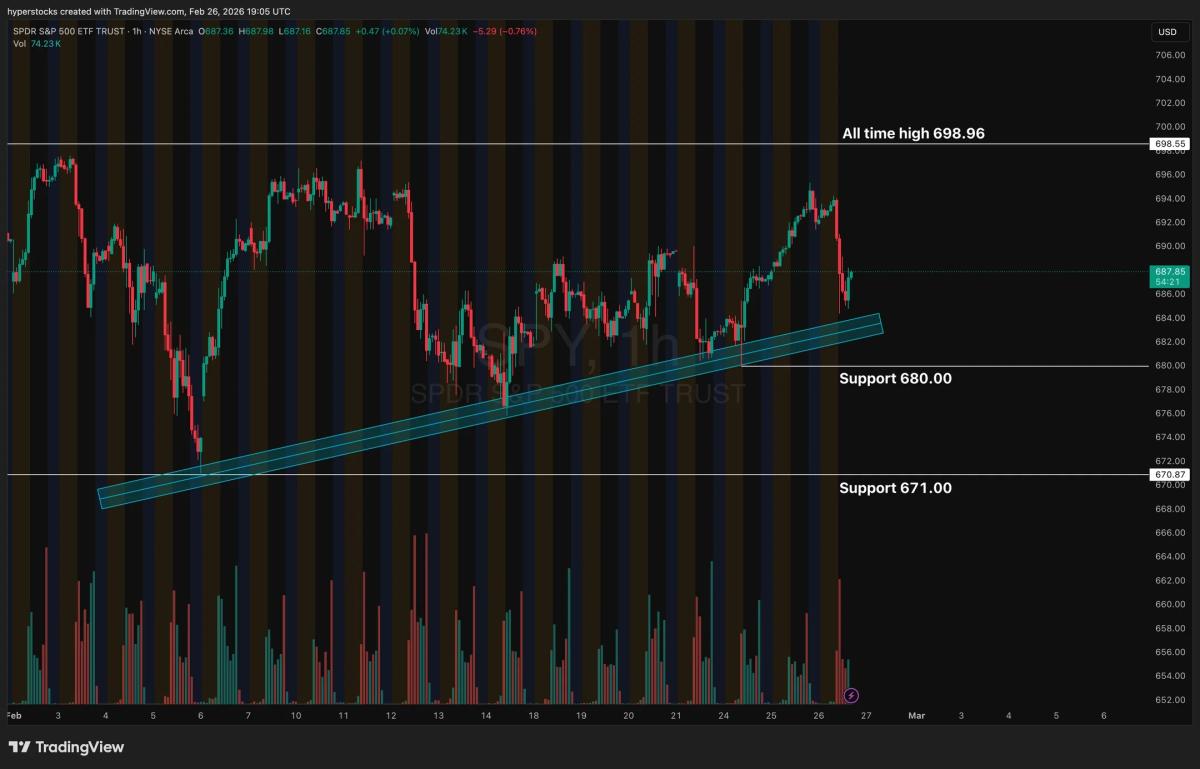
Task: Click the 698.55 price tag on the scale
Action: [1168, 144]
